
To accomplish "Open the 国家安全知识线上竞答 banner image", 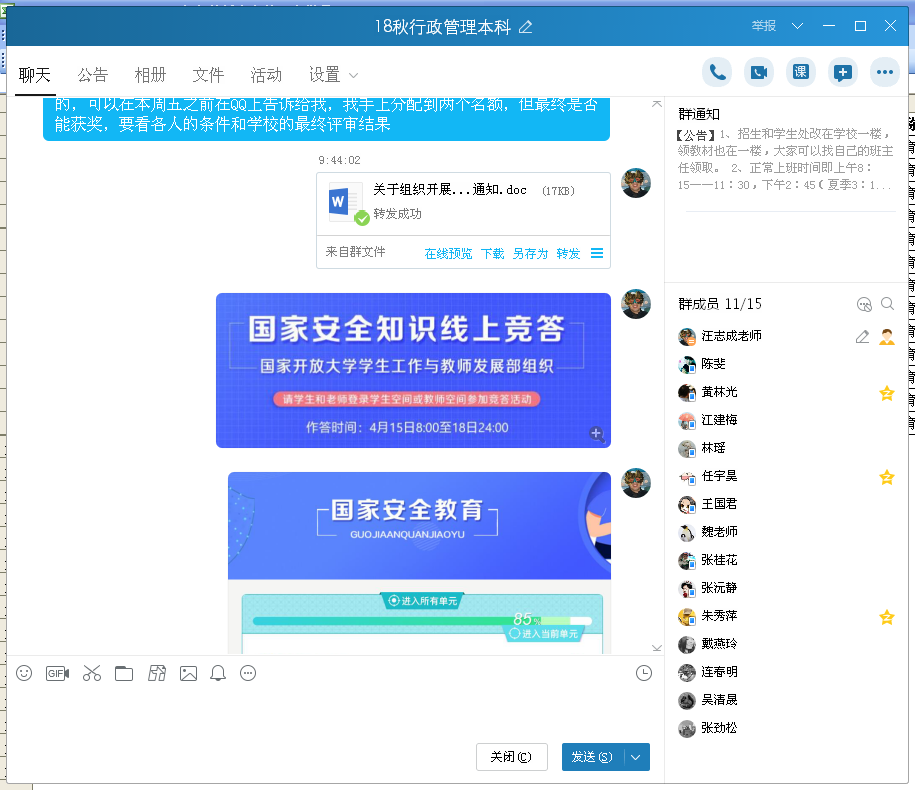I will (413, 370).
